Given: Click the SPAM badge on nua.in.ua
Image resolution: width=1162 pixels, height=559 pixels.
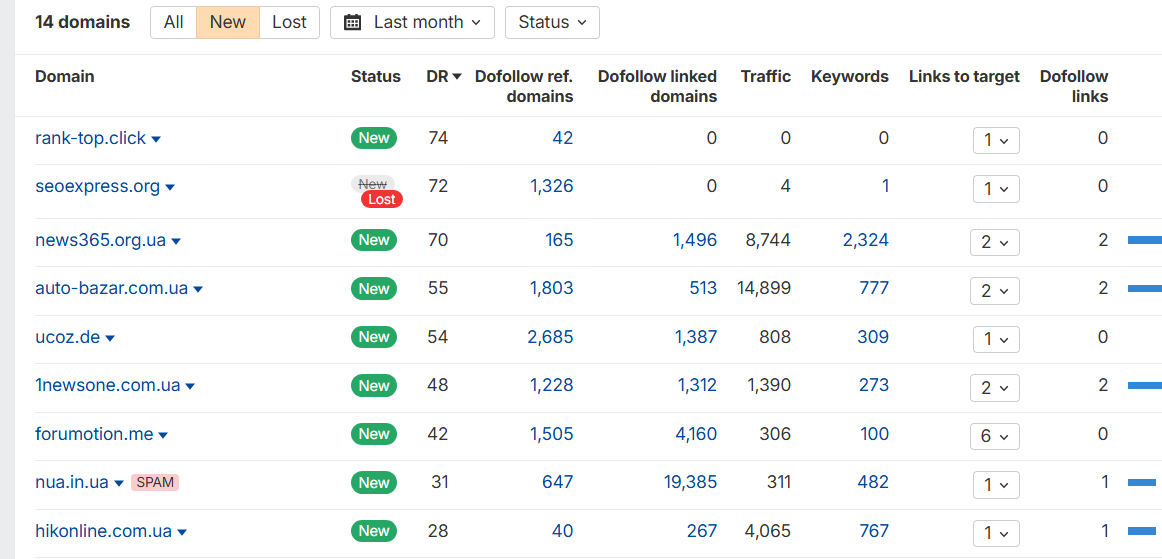Looking at the screenshot, I should [x=155, y=483].
